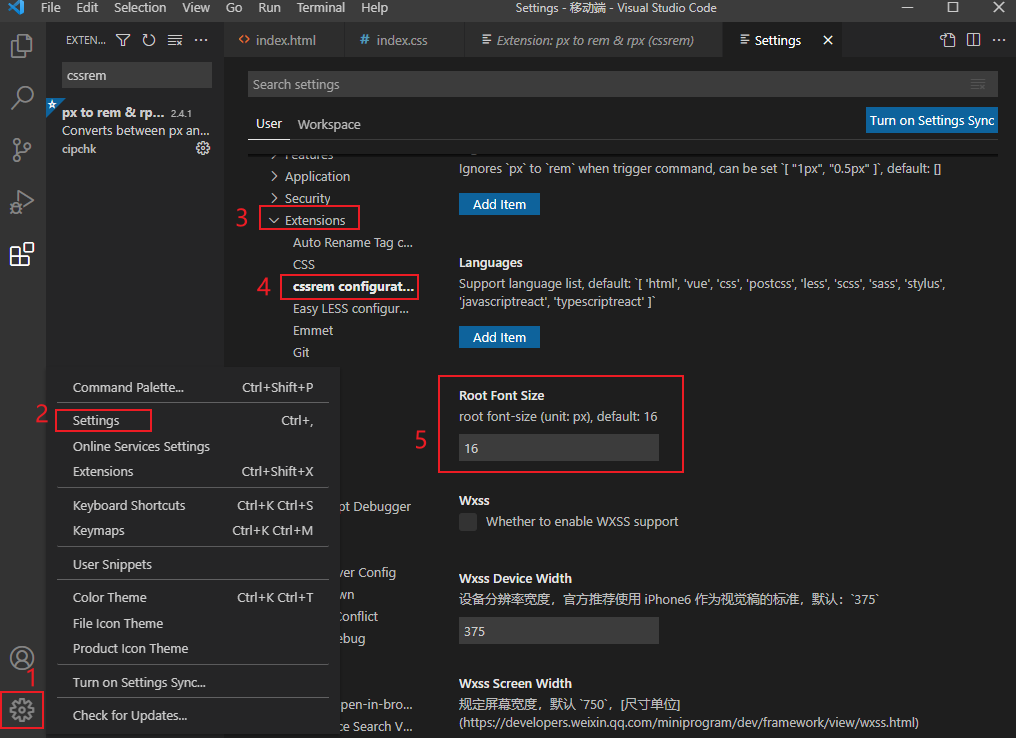Image resolution: width=1016 pixels, height=738 pixels.
Task: Open the Terminal menu
Action: click(x=321, y=8)
